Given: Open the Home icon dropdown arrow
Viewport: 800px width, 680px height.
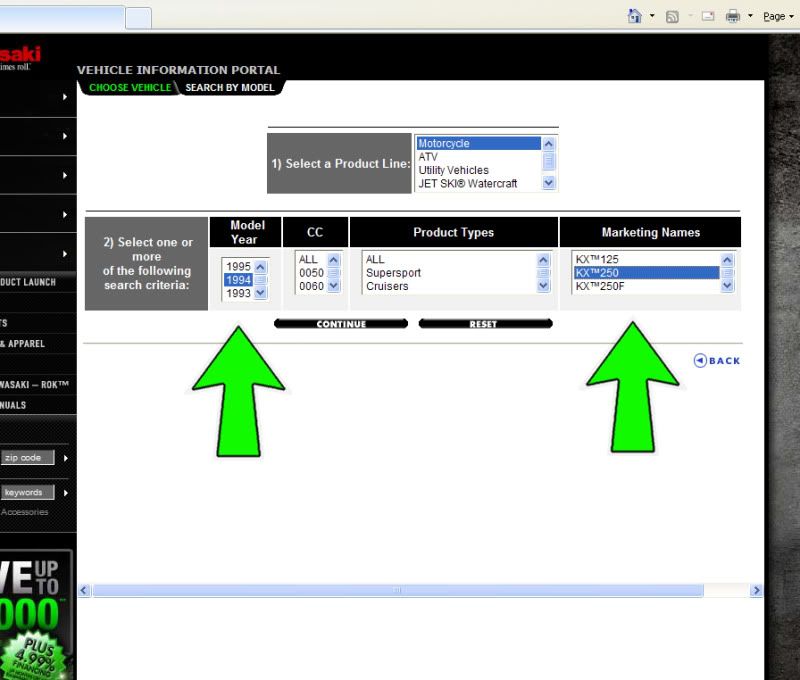Looking at the screenshot, I should 652,16.
